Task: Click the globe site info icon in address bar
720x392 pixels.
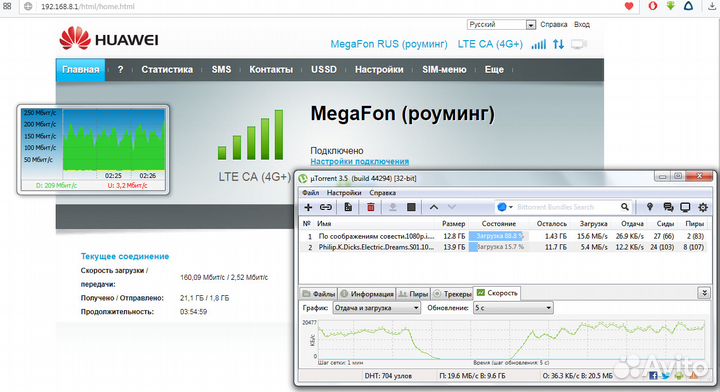Action: (28, 6)
